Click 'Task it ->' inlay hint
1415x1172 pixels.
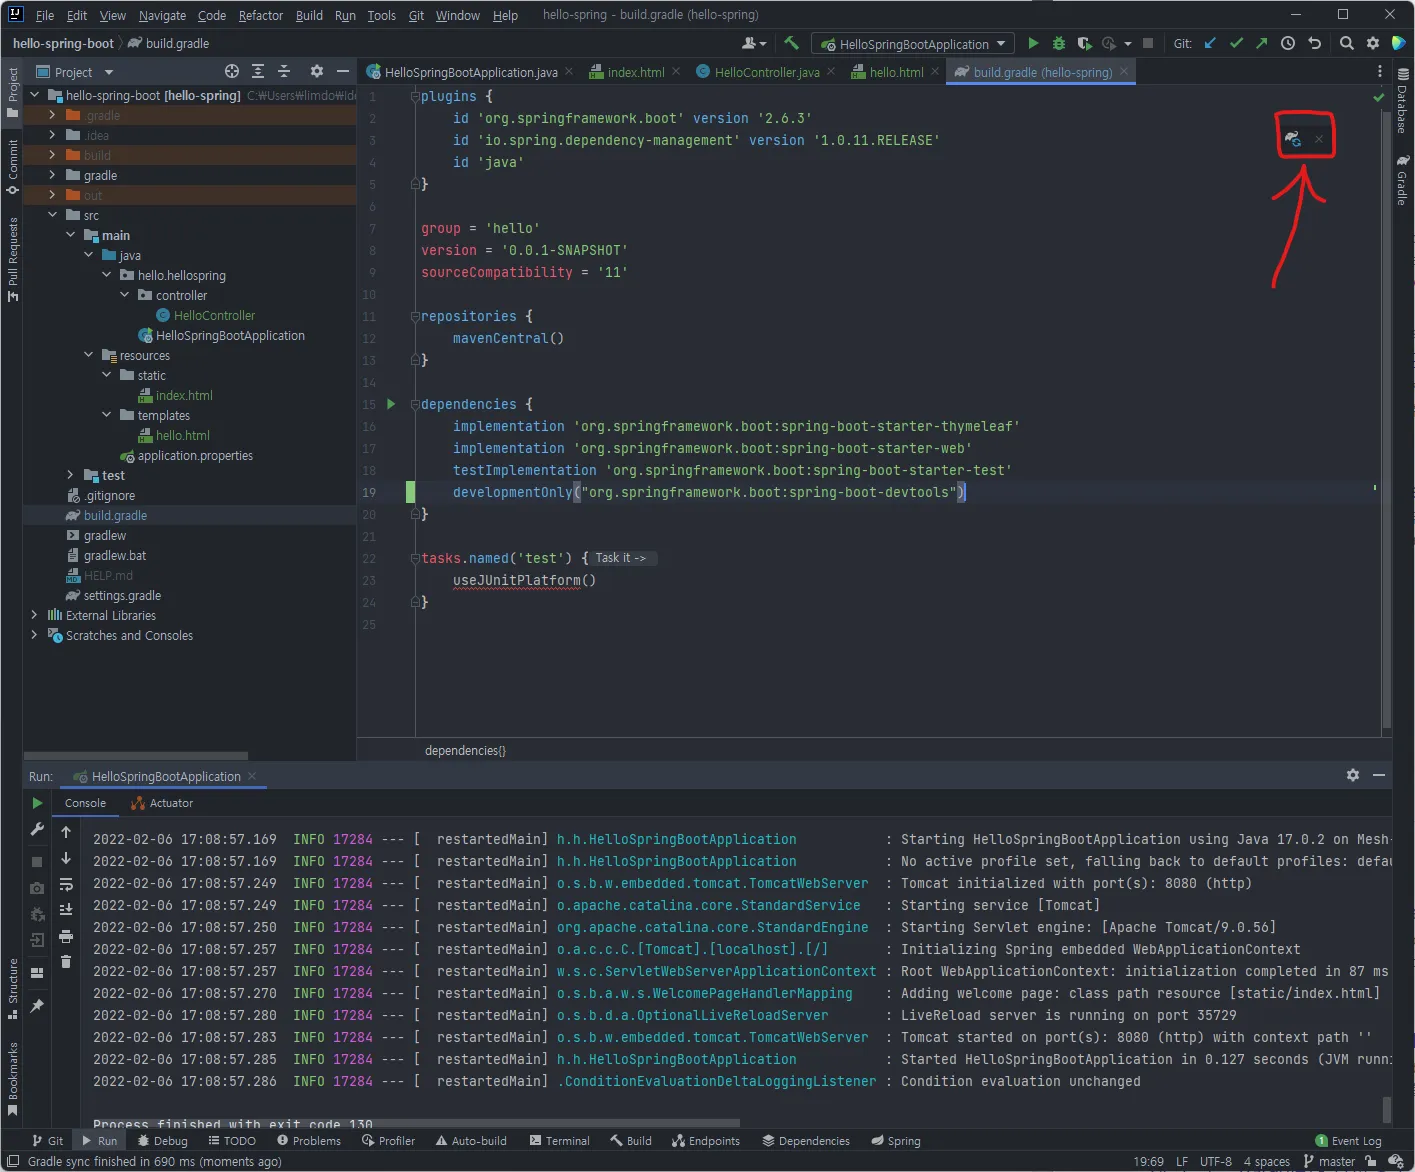click(621, 558)
